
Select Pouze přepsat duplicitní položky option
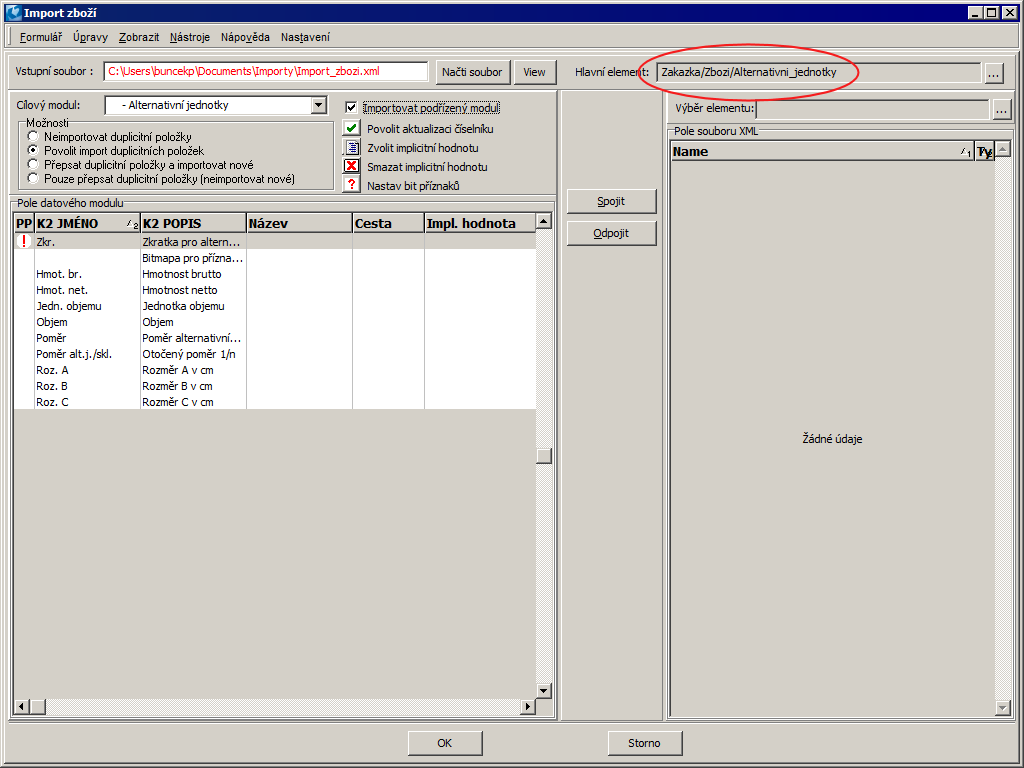coord(33,178)
